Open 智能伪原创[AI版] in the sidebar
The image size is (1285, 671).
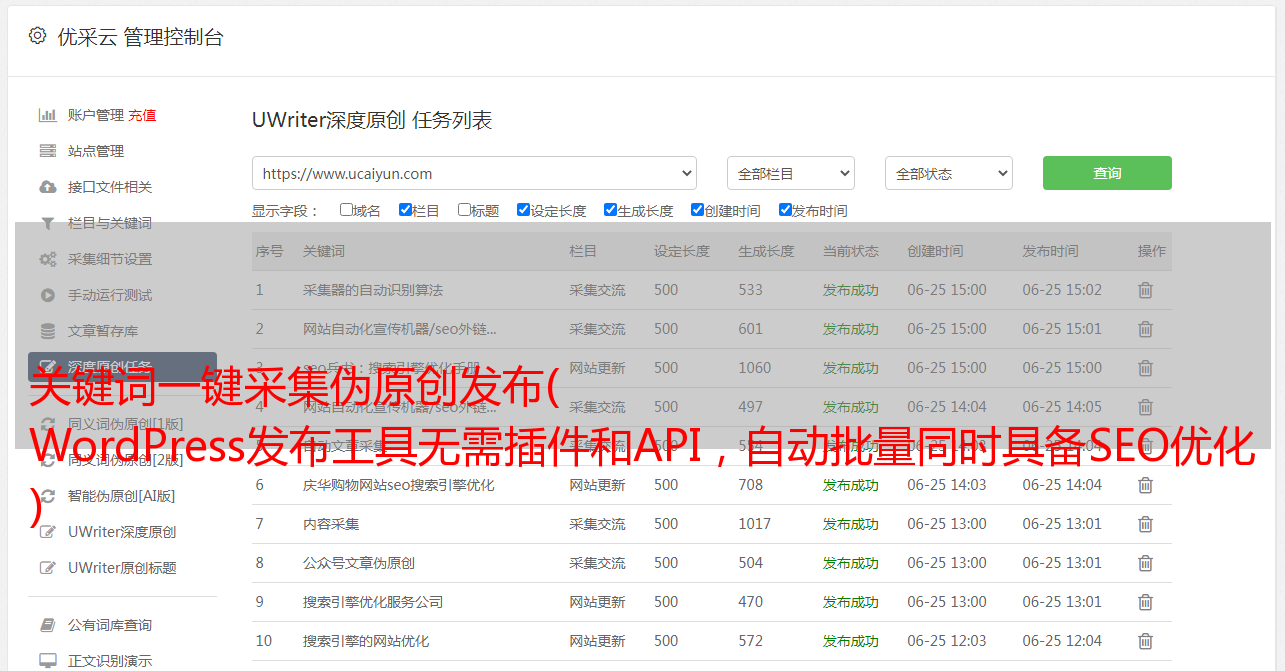click(121, 496)
